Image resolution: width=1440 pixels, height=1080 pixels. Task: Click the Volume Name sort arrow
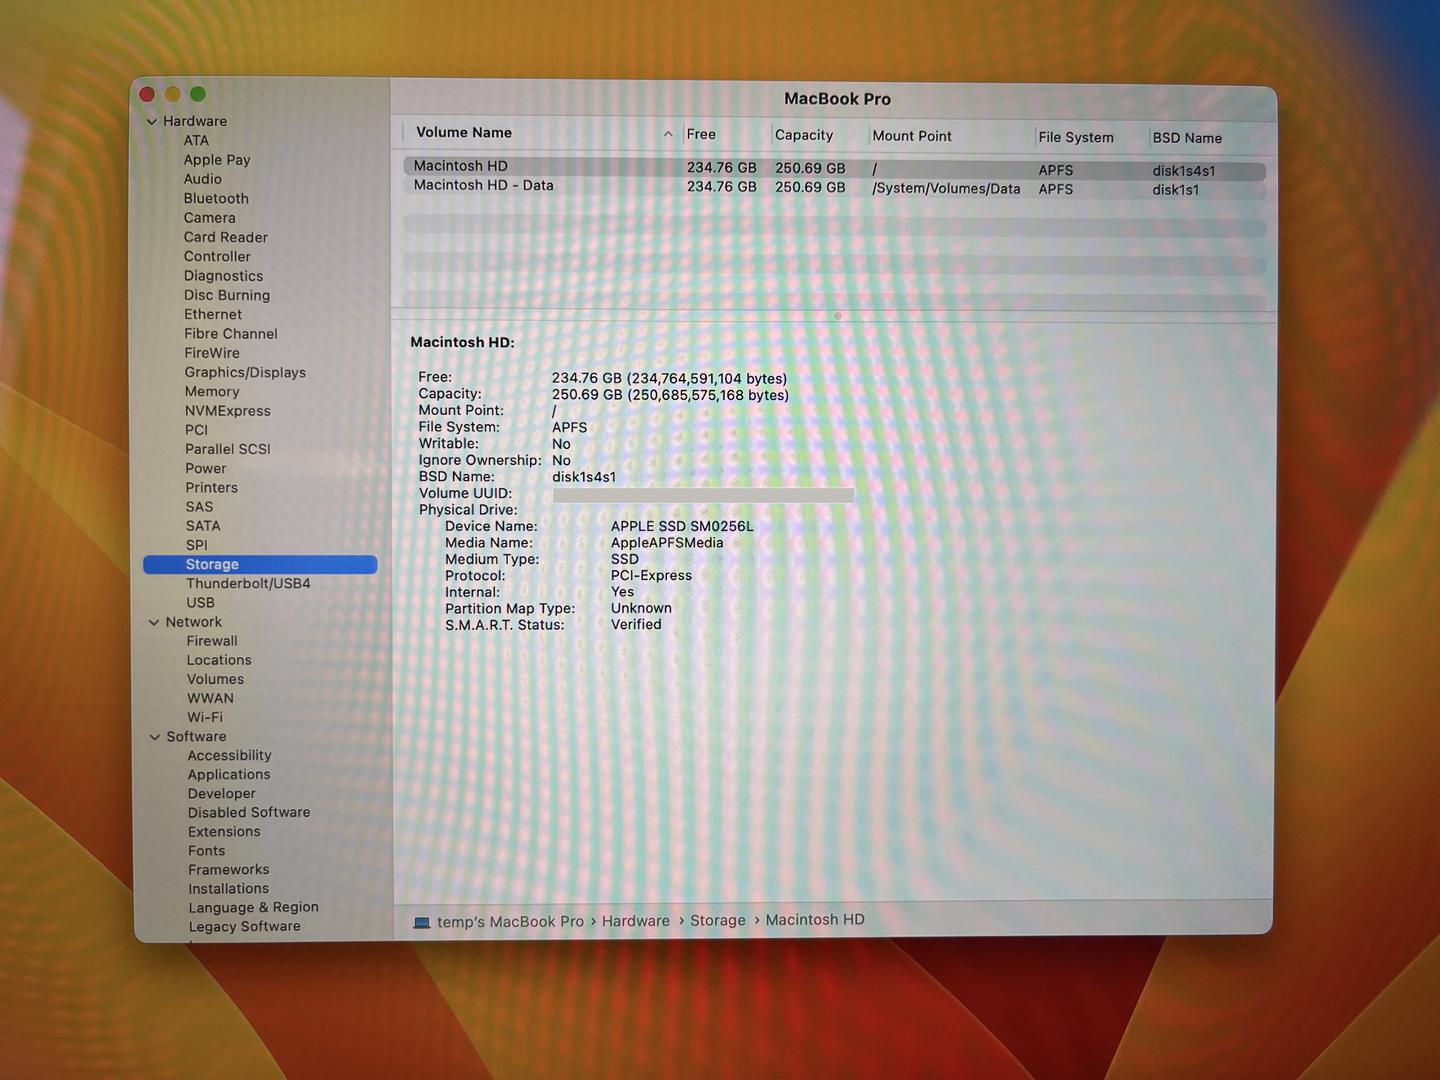[668, 134]
